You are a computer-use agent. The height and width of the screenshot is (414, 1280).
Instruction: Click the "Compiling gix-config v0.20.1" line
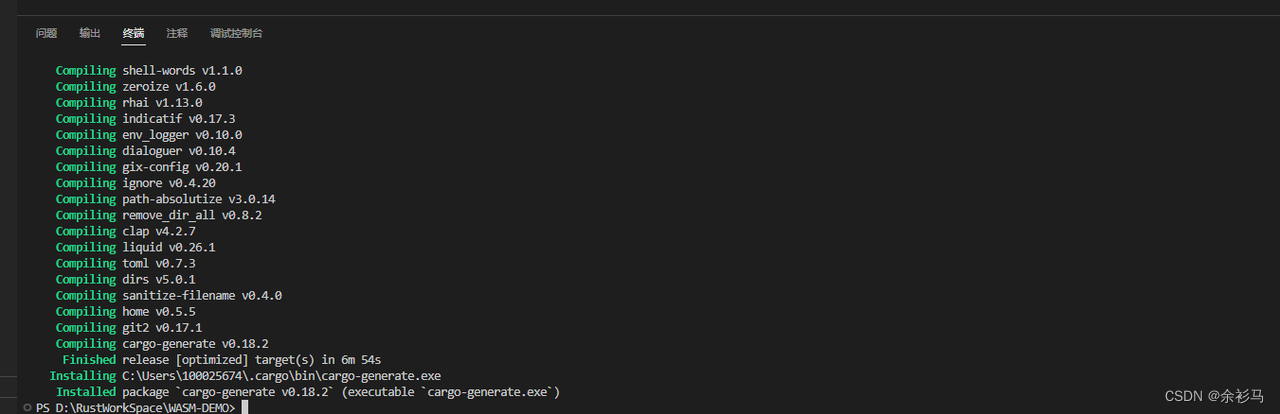pos(149,167)
